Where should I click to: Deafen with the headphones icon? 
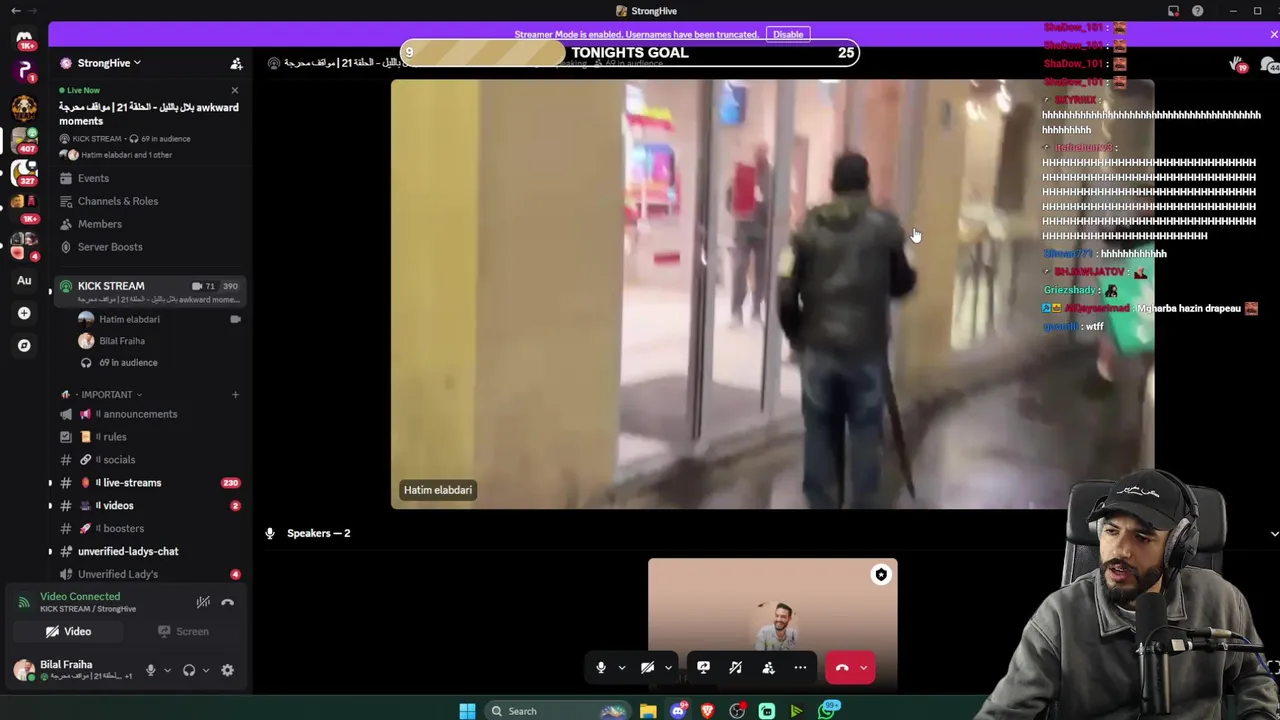point(189,671)
